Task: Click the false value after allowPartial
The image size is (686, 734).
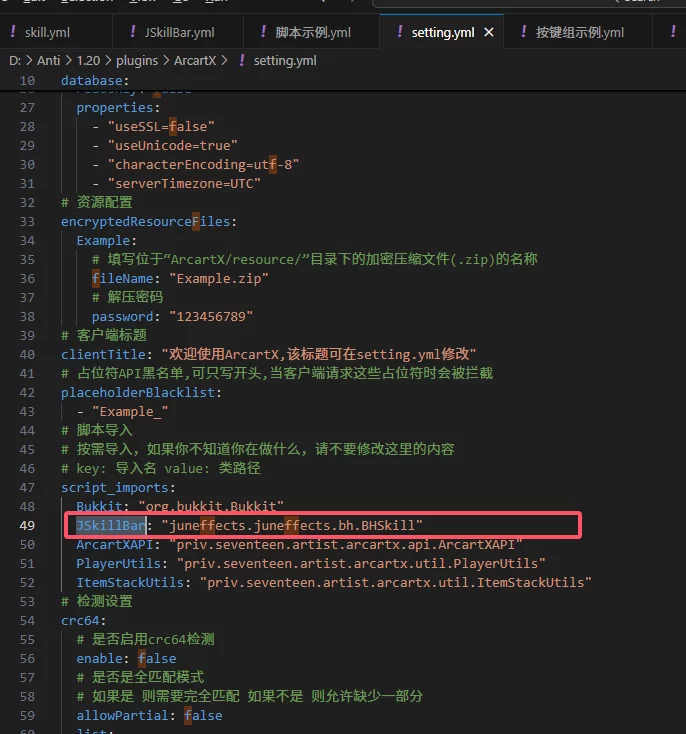Action: [x=203, y=716]
